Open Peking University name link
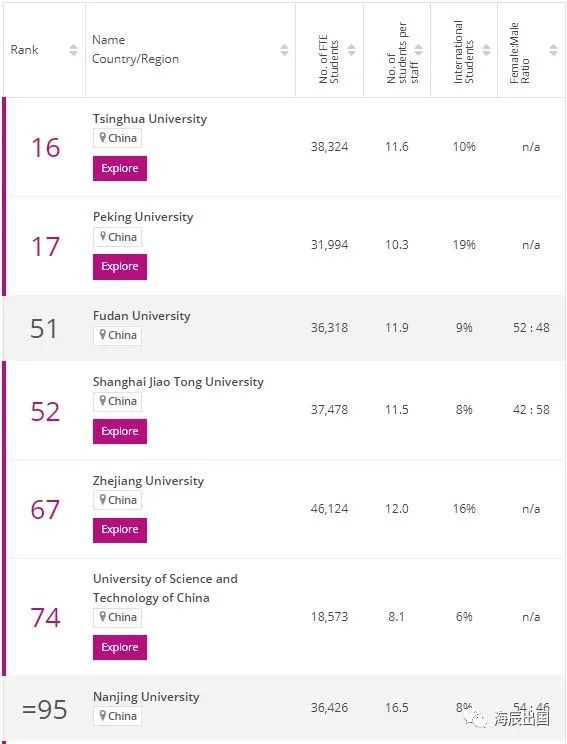The width and height of the screenshot is (567, 744). [x=143, y=217]
